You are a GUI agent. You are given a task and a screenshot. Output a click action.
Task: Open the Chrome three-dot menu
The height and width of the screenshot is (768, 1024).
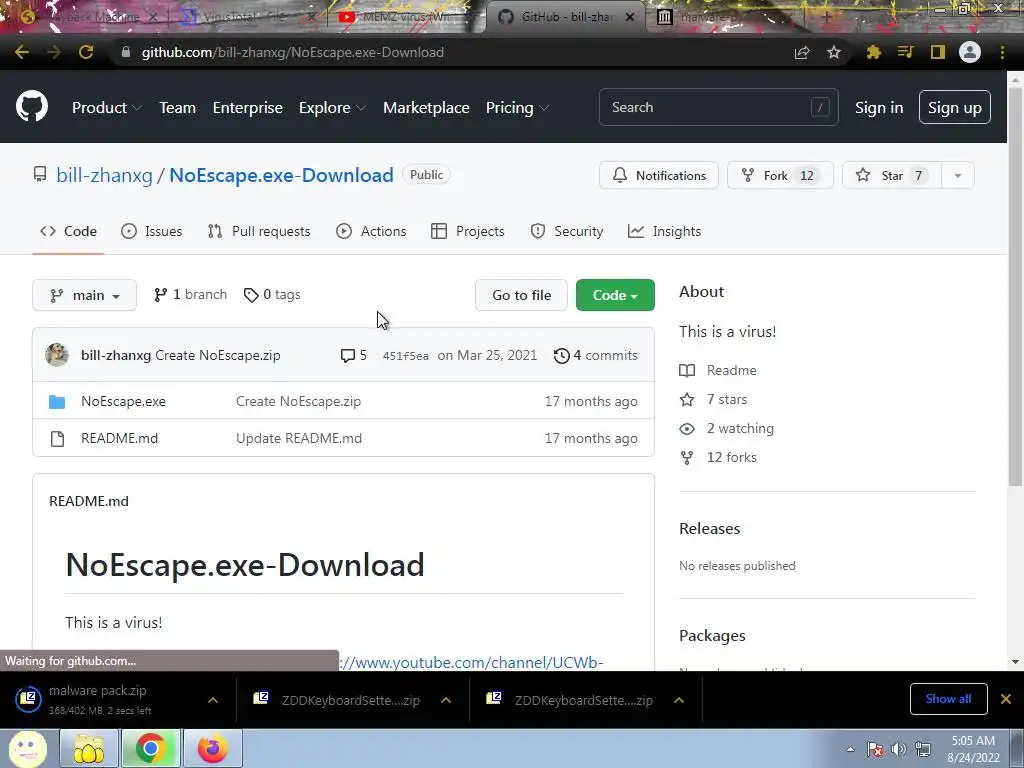[x=1002, y=52]
